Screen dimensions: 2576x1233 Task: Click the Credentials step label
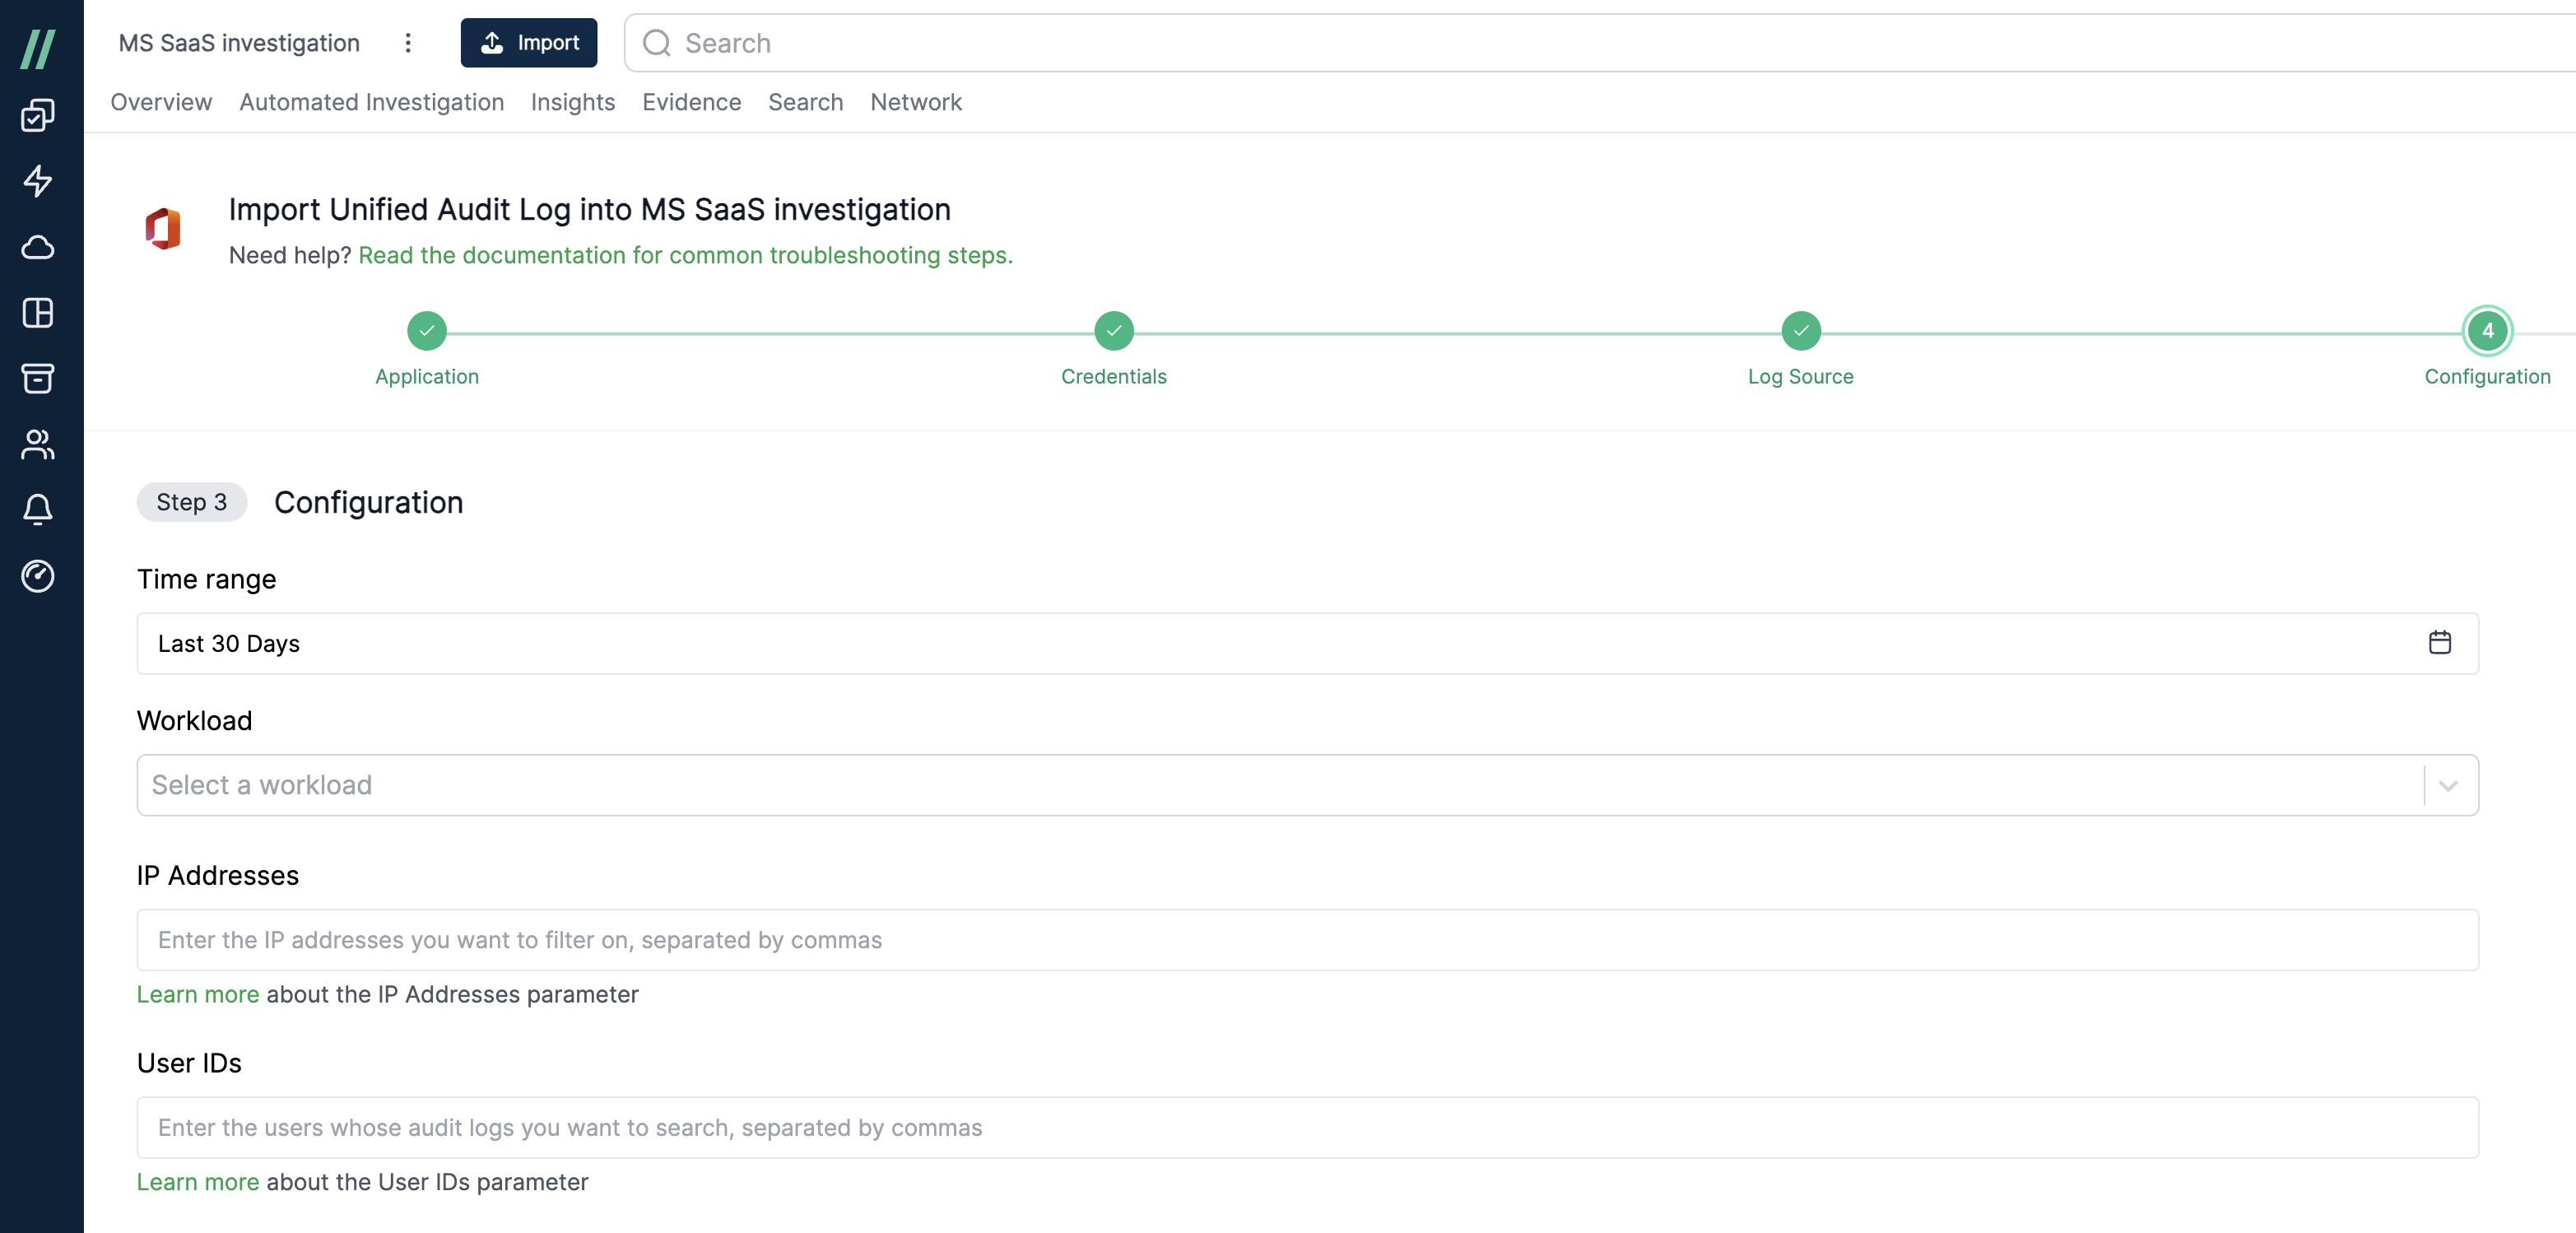pyautogui.click(x=1114, y=377)
